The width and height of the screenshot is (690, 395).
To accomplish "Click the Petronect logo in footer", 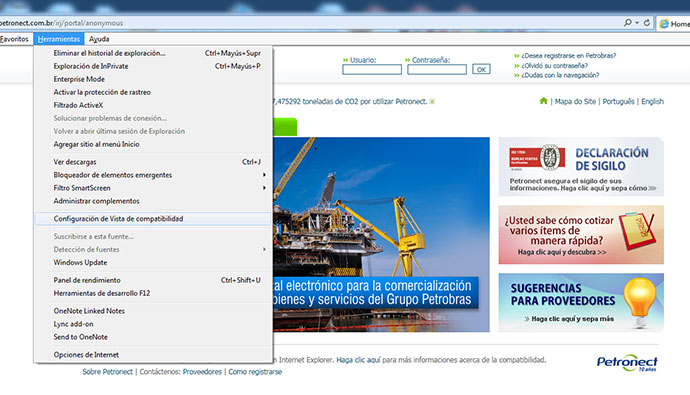I will tap(627, 362).
